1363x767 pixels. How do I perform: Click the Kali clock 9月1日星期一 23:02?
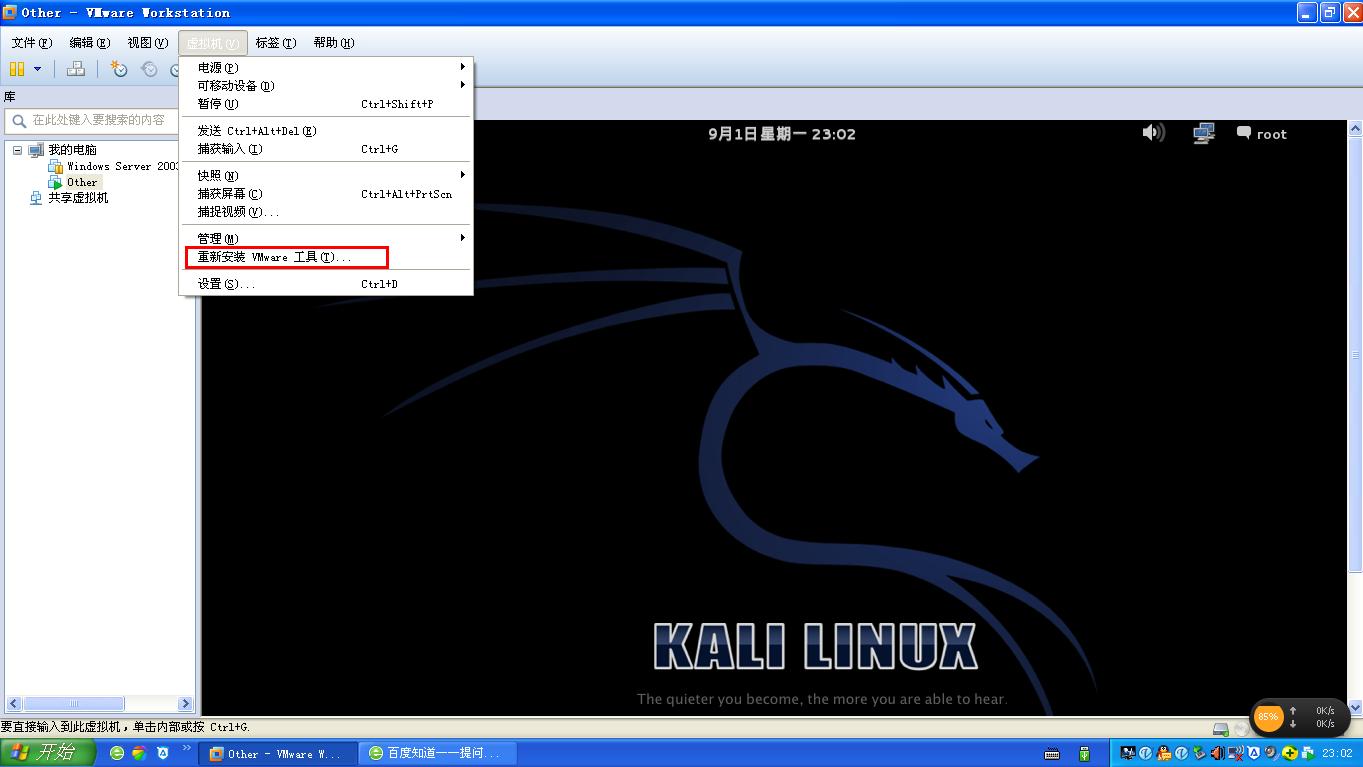(782, 134)
